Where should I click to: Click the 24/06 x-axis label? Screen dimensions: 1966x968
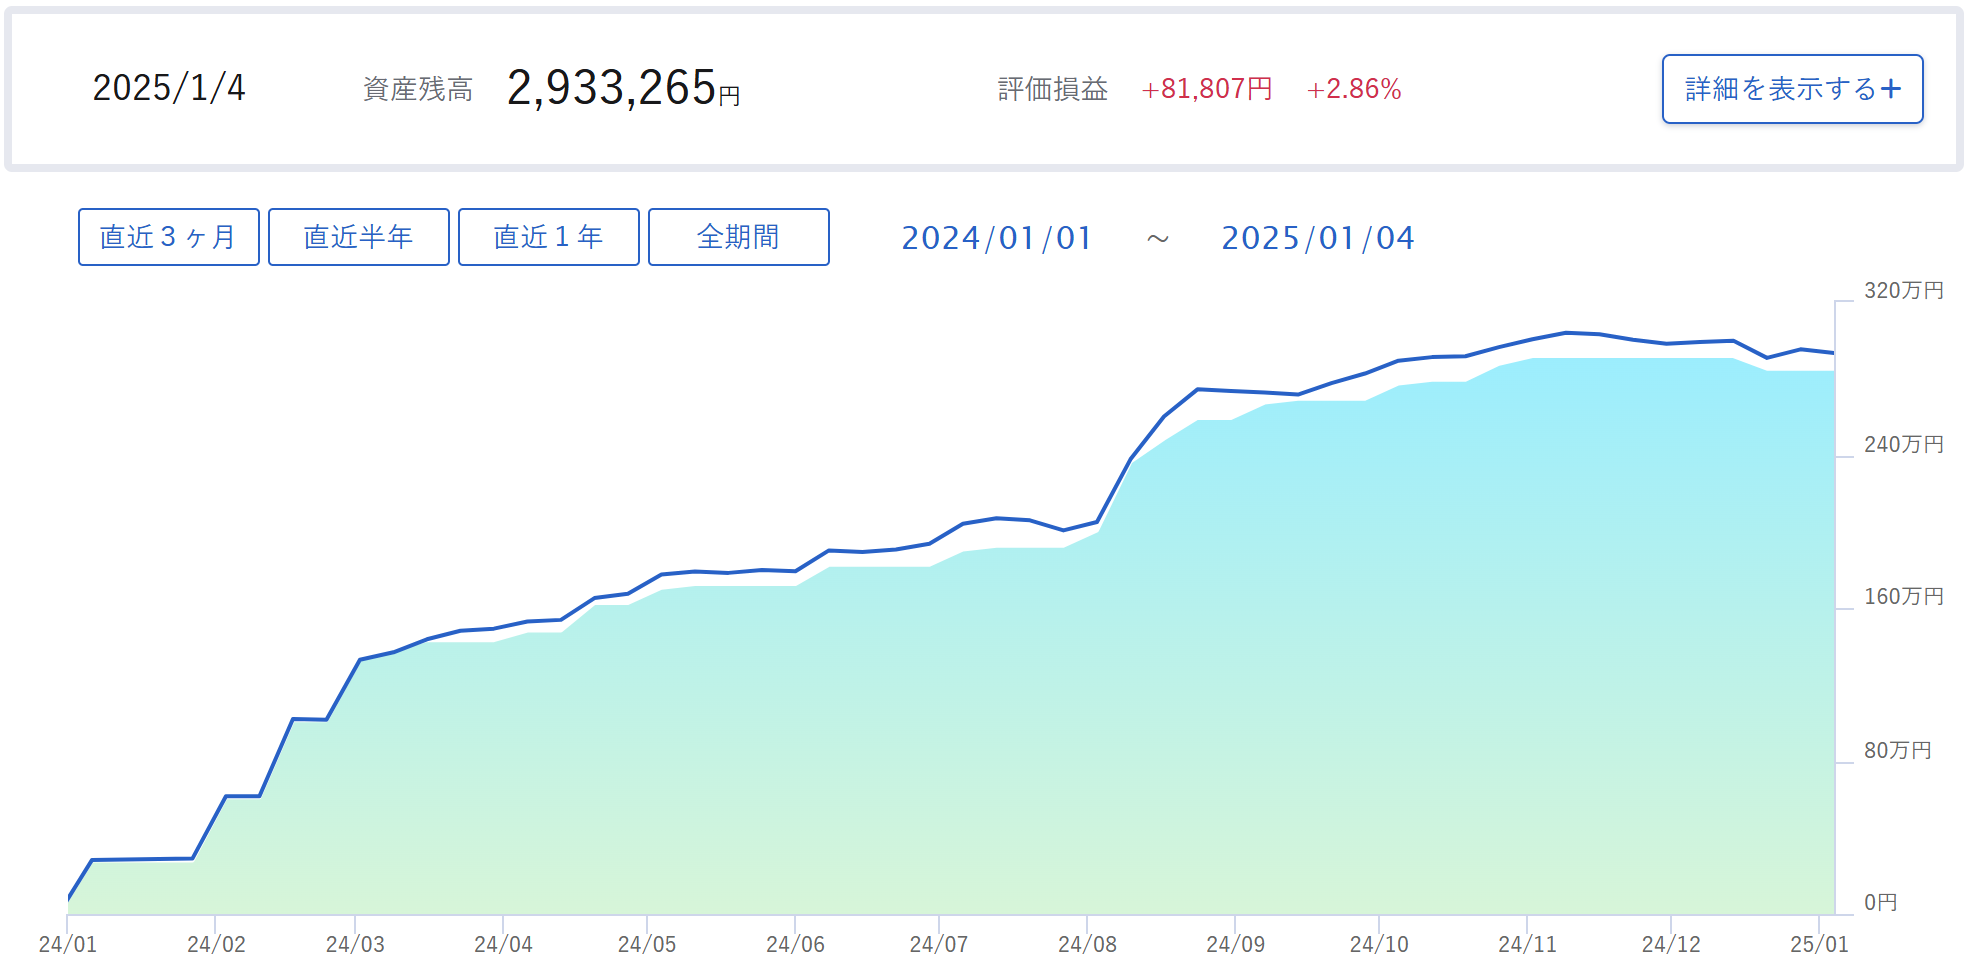795,944
